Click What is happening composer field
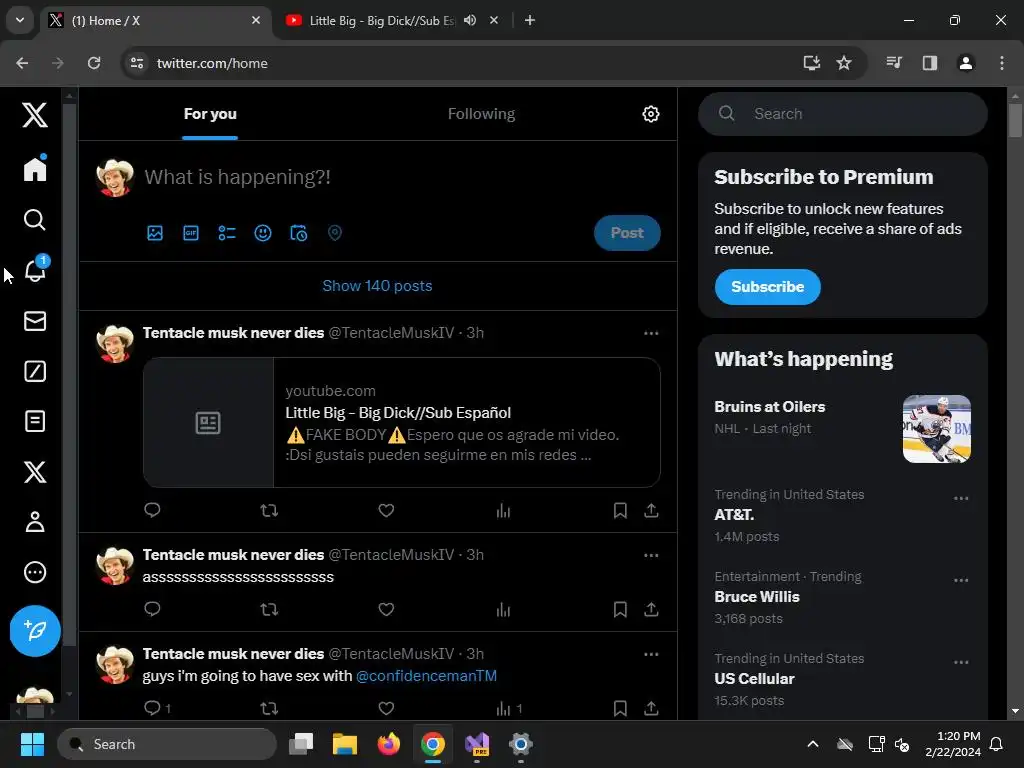The image size is (1024, 768). pyautogui.click(x=238, y=177)
